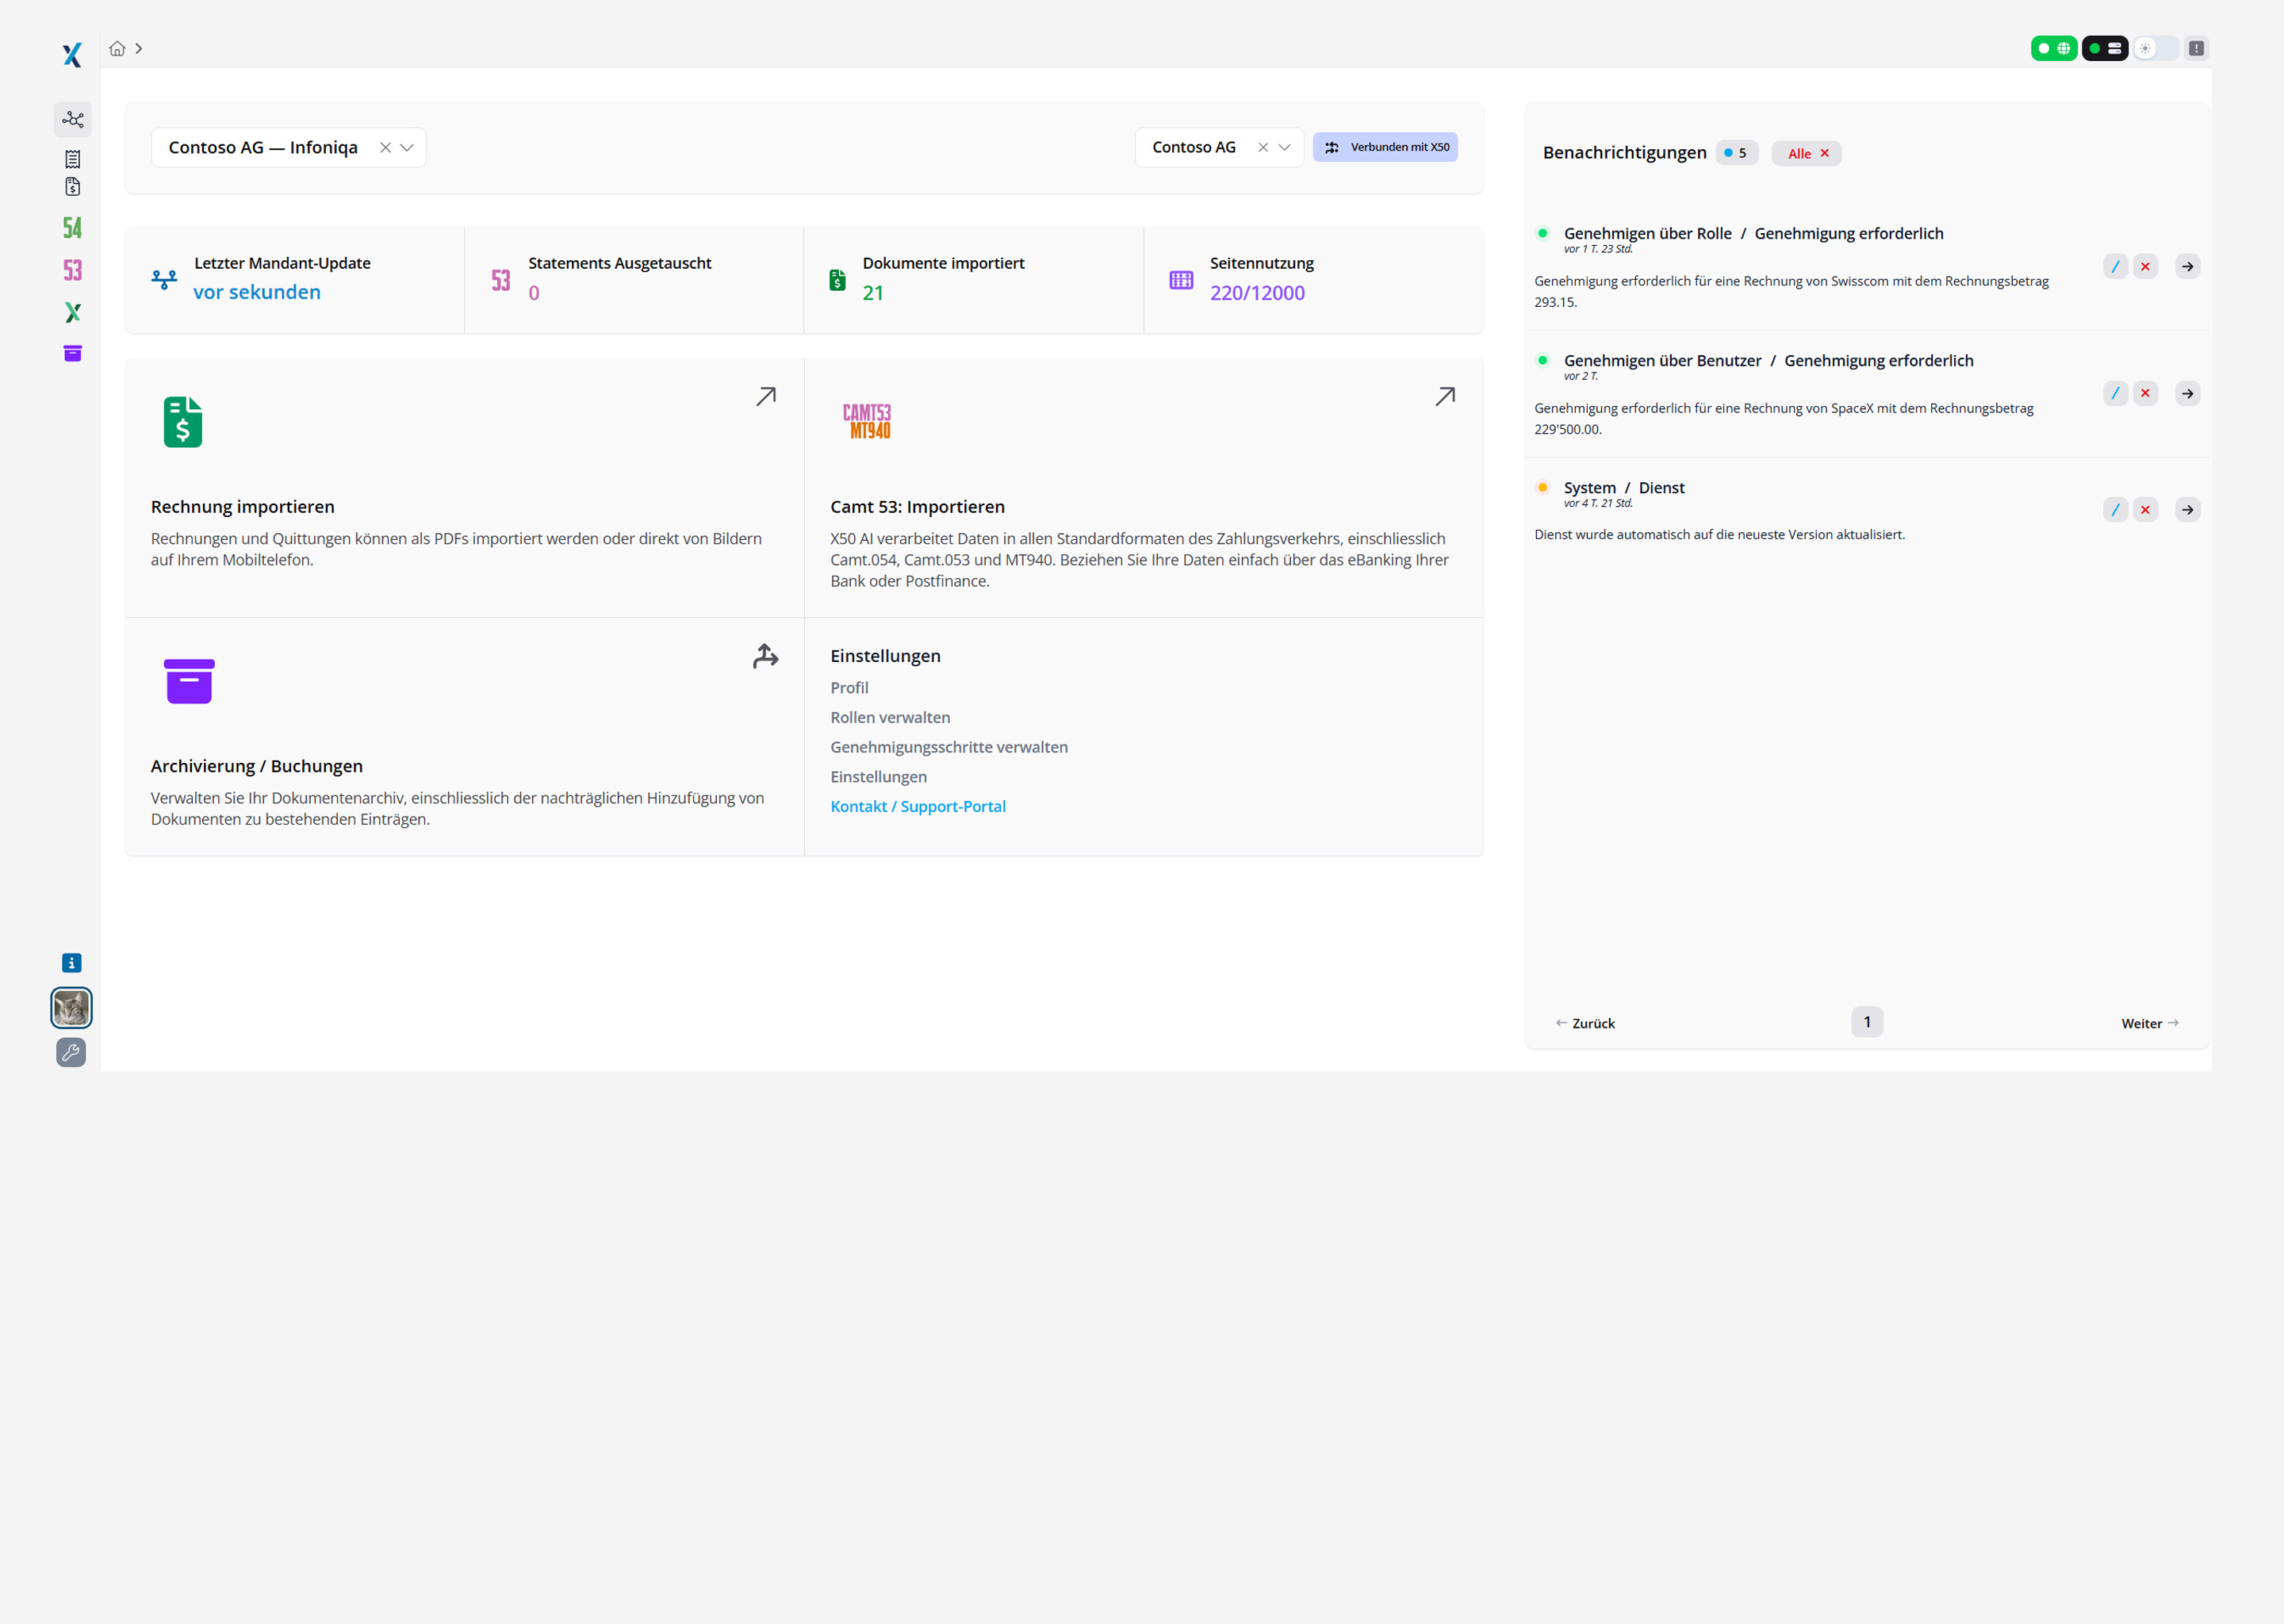Clear the Contoso AG — Infoniqa selection
The image size is (2284, 1624).
coord(385,148)
